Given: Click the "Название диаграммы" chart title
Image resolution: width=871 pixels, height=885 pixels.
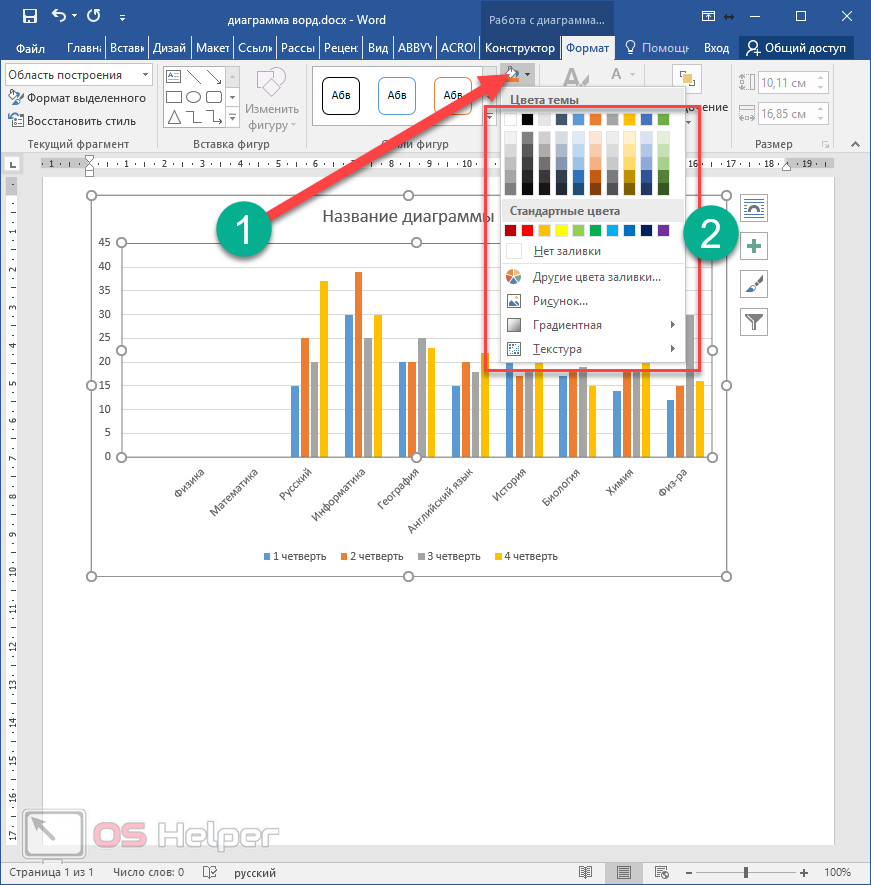Looking at the screenshot, I should point(407,217).
